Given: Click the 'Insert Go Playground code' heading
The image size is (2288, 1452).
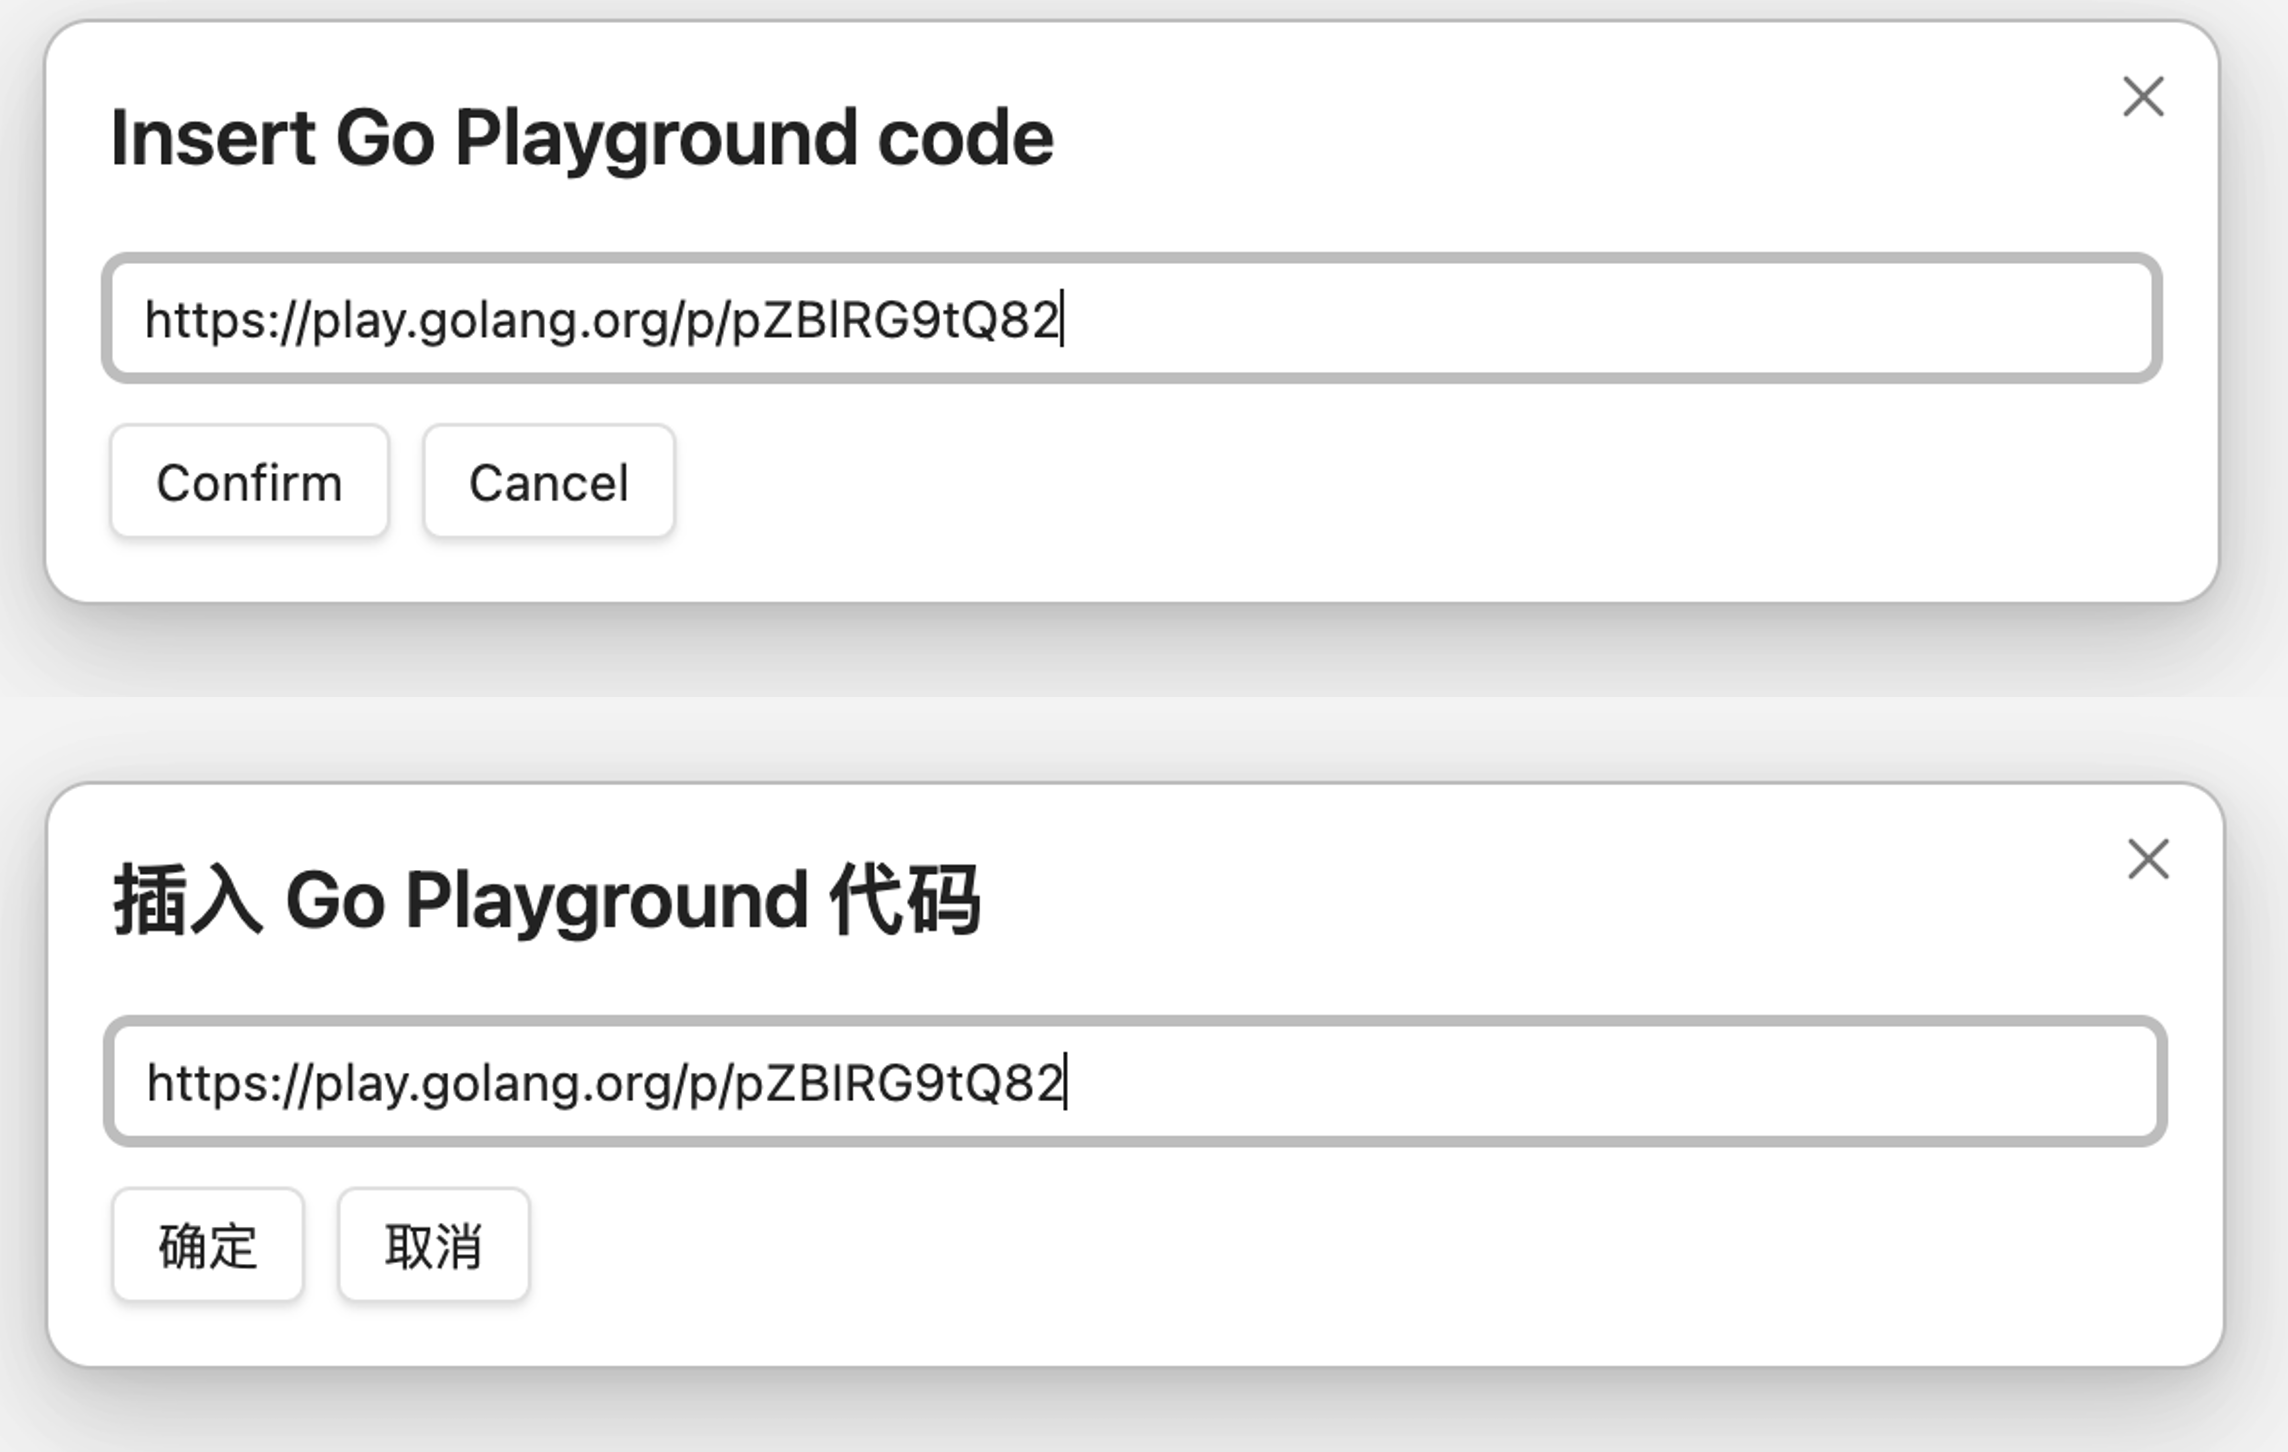Looking at the screenshot, I should coord(581,138).
